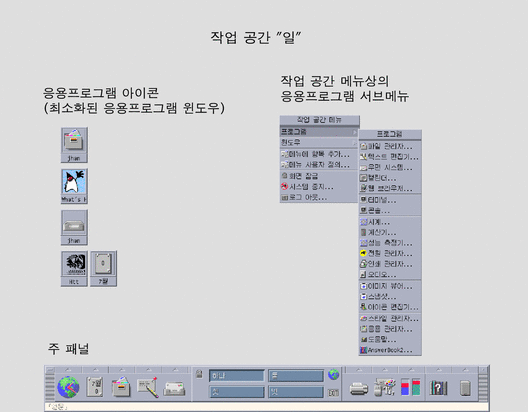Launch 'AnswerBook2...' from programs submenu
The width and height of the screenshot is (528, 412).
pos(390,350)
